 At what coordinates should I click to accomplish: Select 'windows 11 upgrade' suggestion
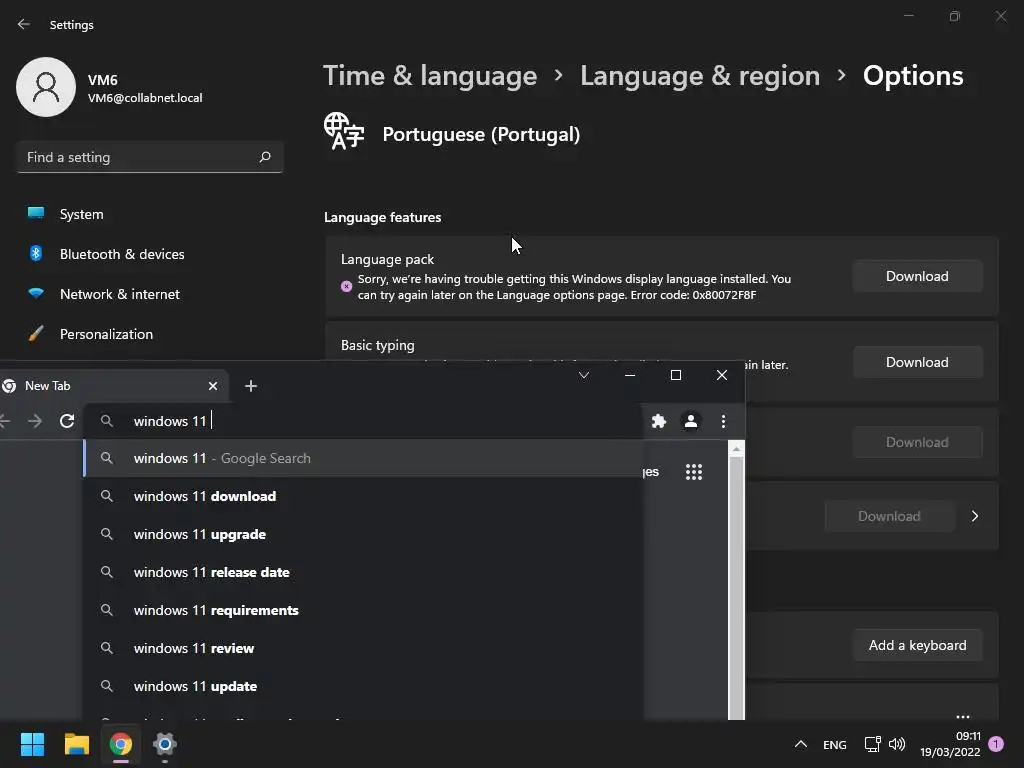point(363,534)
